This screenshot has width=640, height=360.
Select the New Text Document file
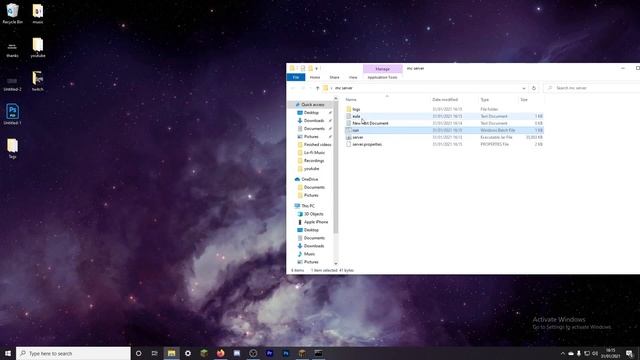point(444,123)
